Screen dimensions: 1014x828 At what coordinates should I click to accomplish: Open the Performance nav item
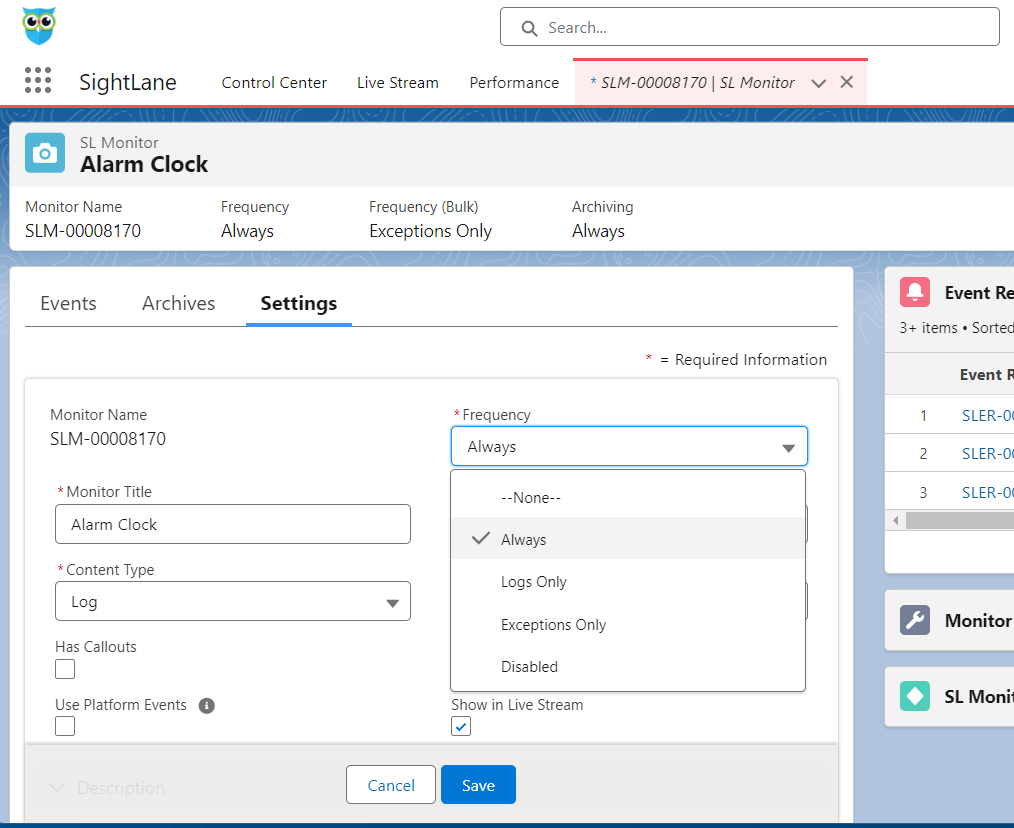[514, 83]
